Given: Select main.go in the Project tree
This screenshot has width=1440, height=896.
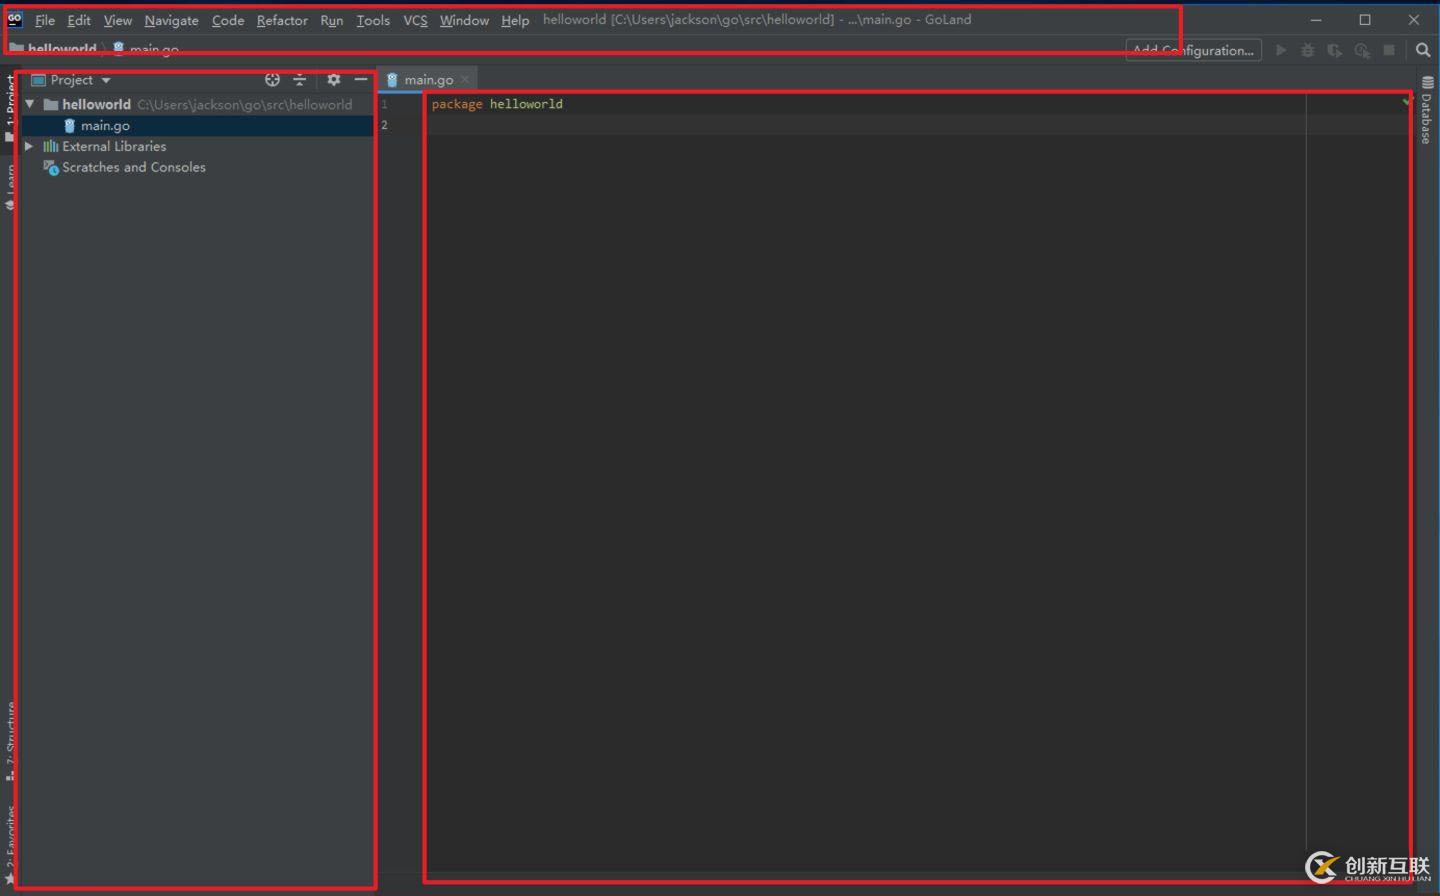Looking at the screenshot, I should [x=197, y=125].
